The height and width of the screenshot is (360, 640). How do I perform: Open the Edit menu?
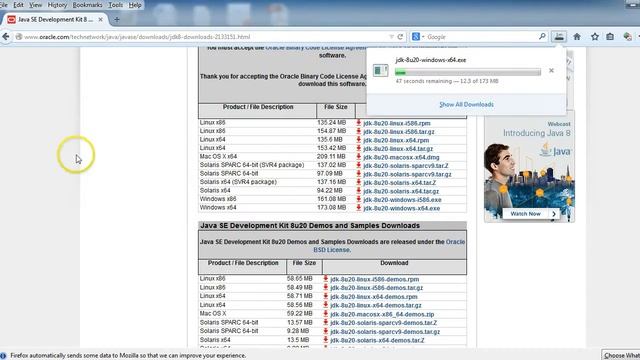(x=18, y=5)
